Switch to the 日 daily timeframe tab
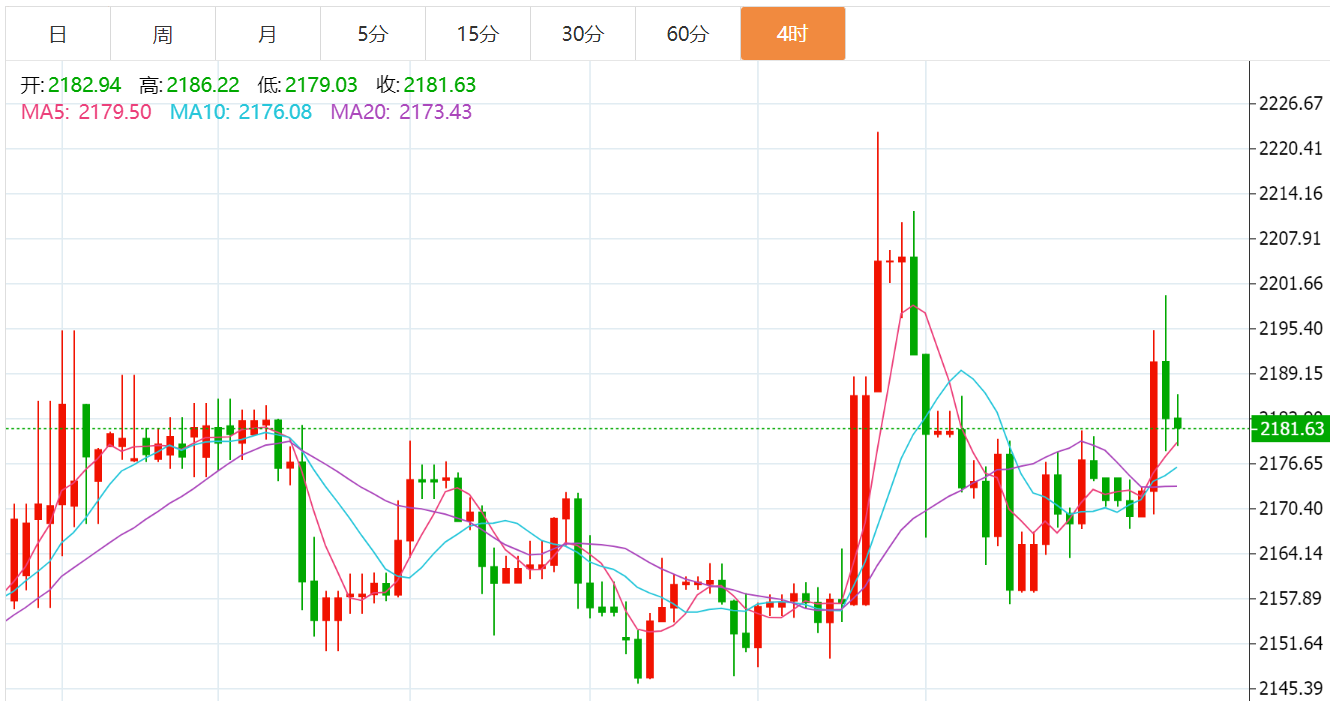Image resolution: width=1330 pixels, height=701 pixels. tap(58, 34)
